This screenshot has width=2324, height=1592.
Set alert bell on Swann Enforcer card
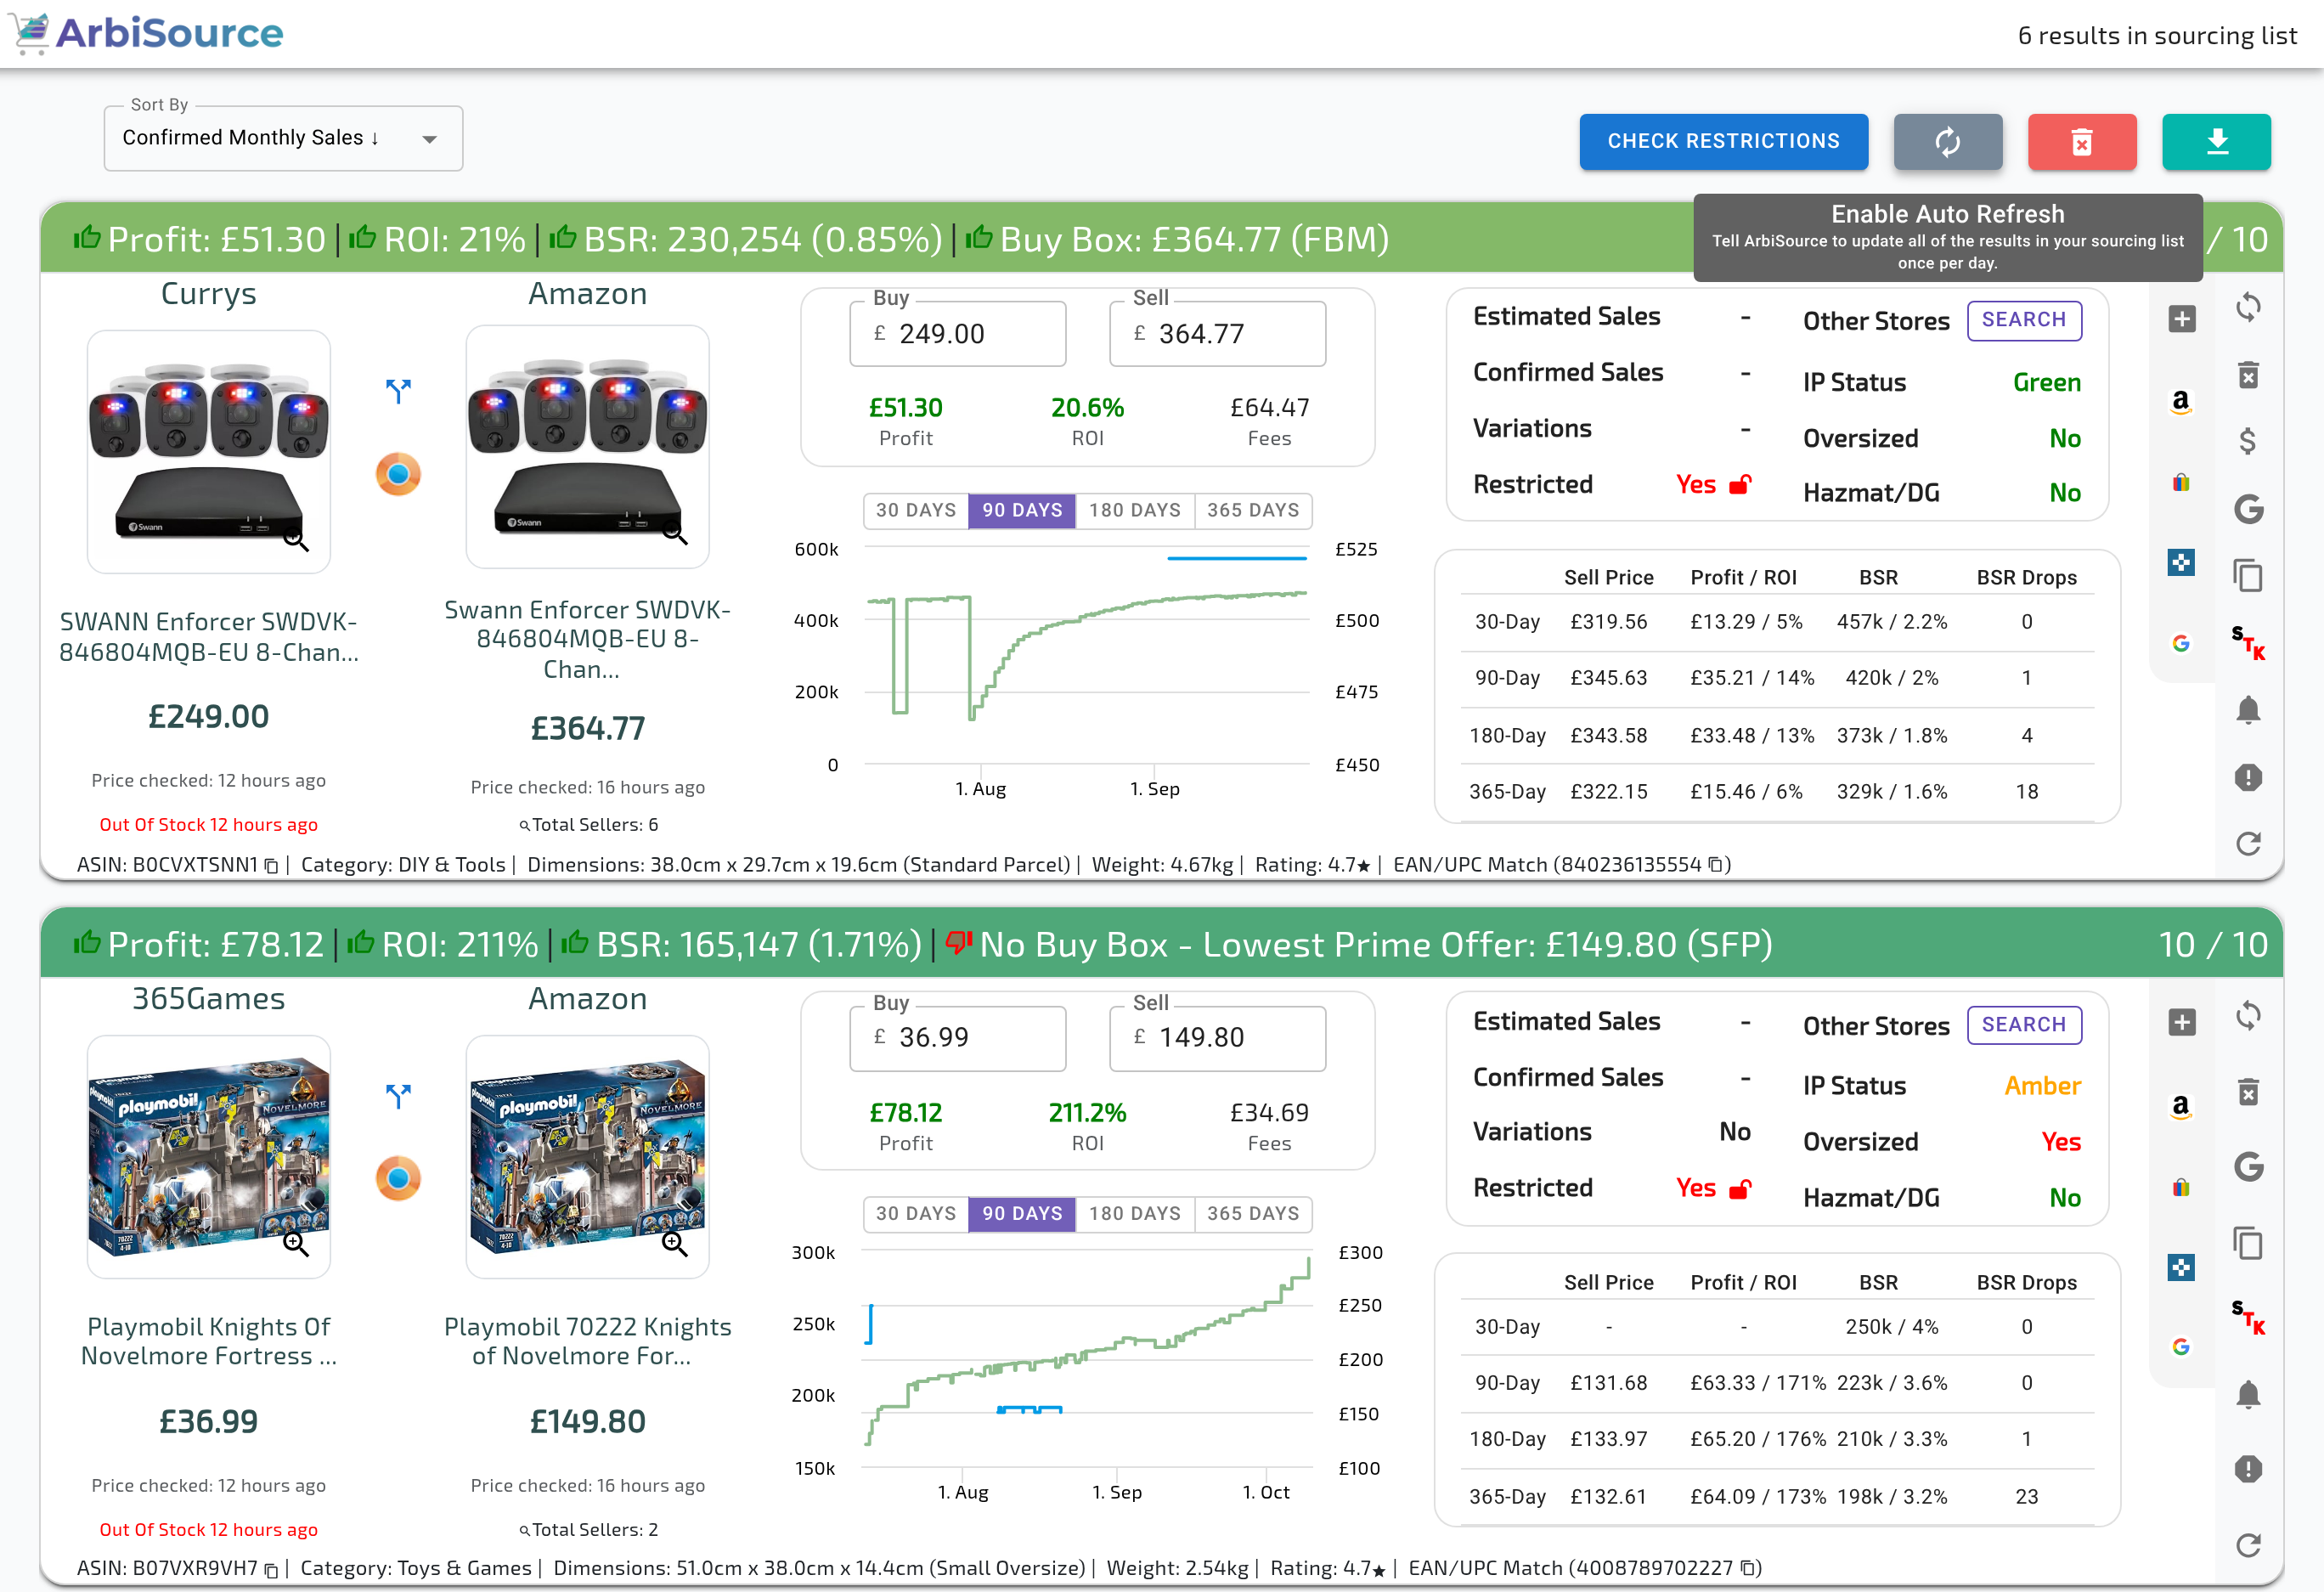click(x=2248, y=710)
